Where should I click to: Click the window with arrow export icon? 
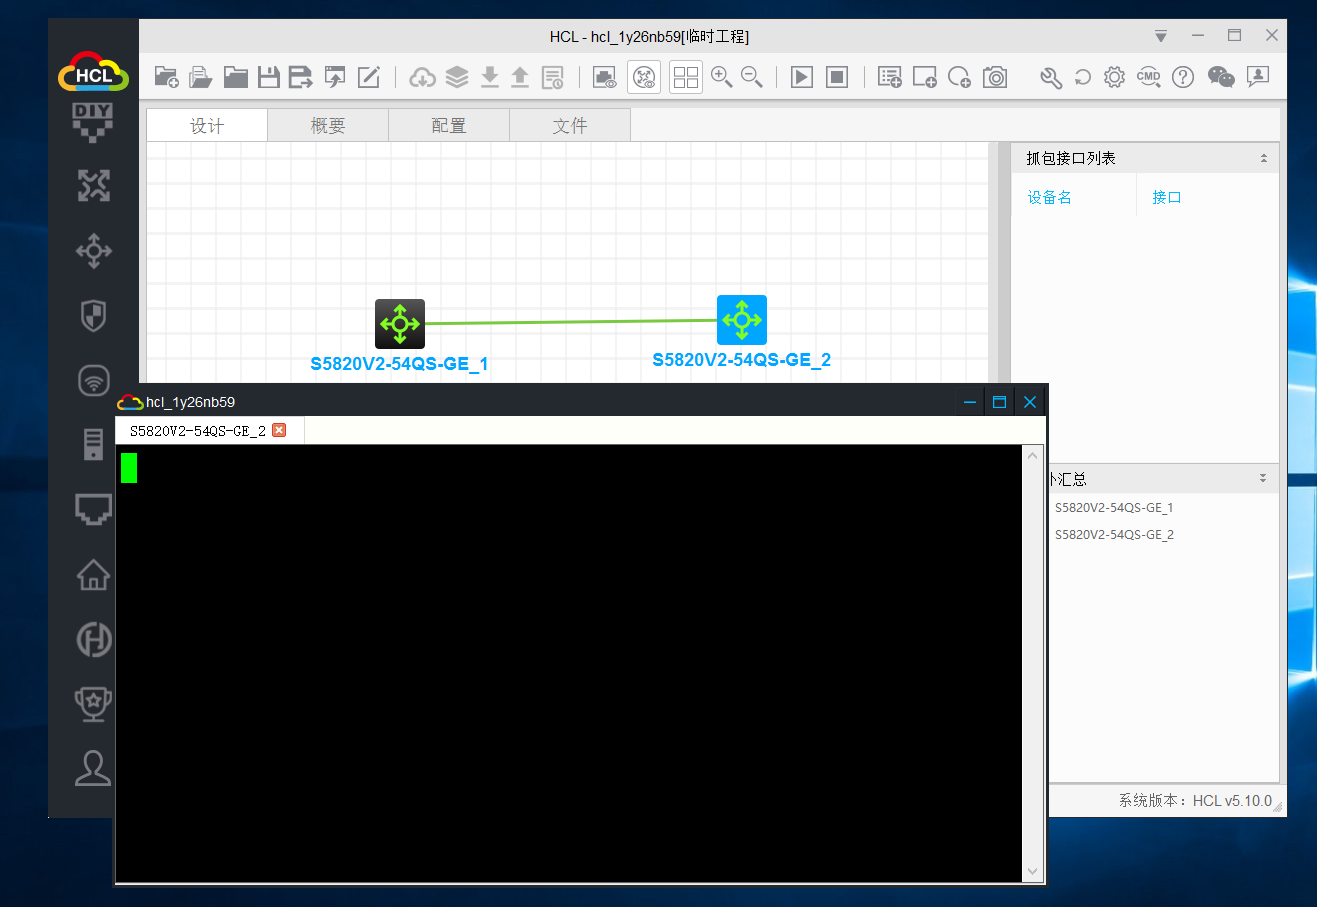coord(335,77)
